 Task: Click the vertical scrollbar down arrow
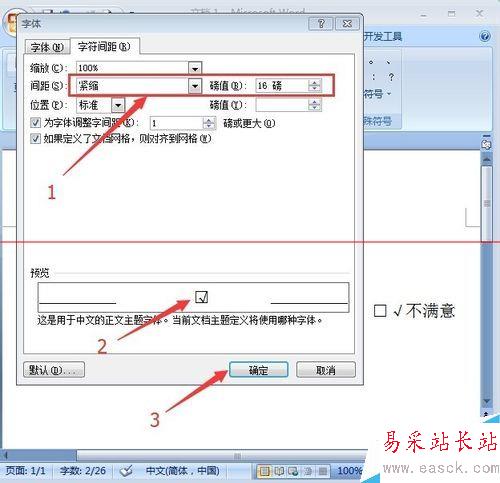(487, 401)
